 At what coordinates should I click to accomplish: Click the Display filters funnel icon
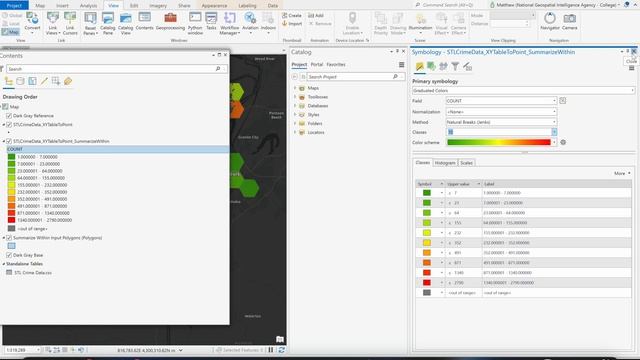(x=455, y=66)
